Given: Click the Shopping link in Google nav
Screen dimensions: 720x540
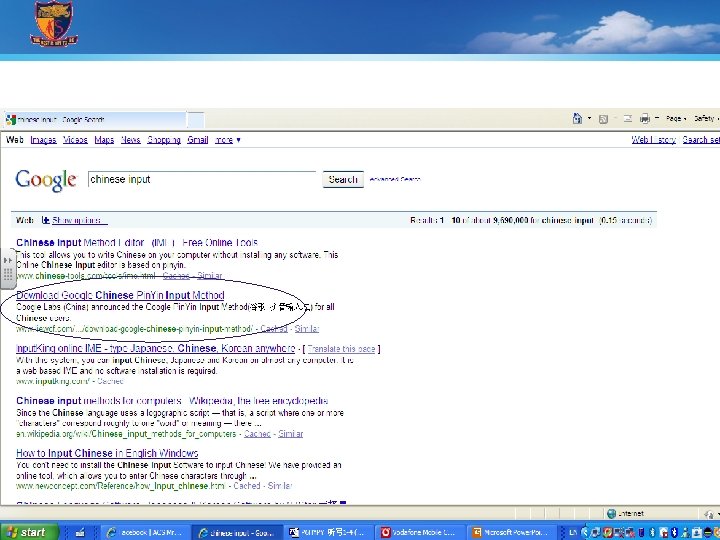Looking at the screenshot, I should 163,140.
